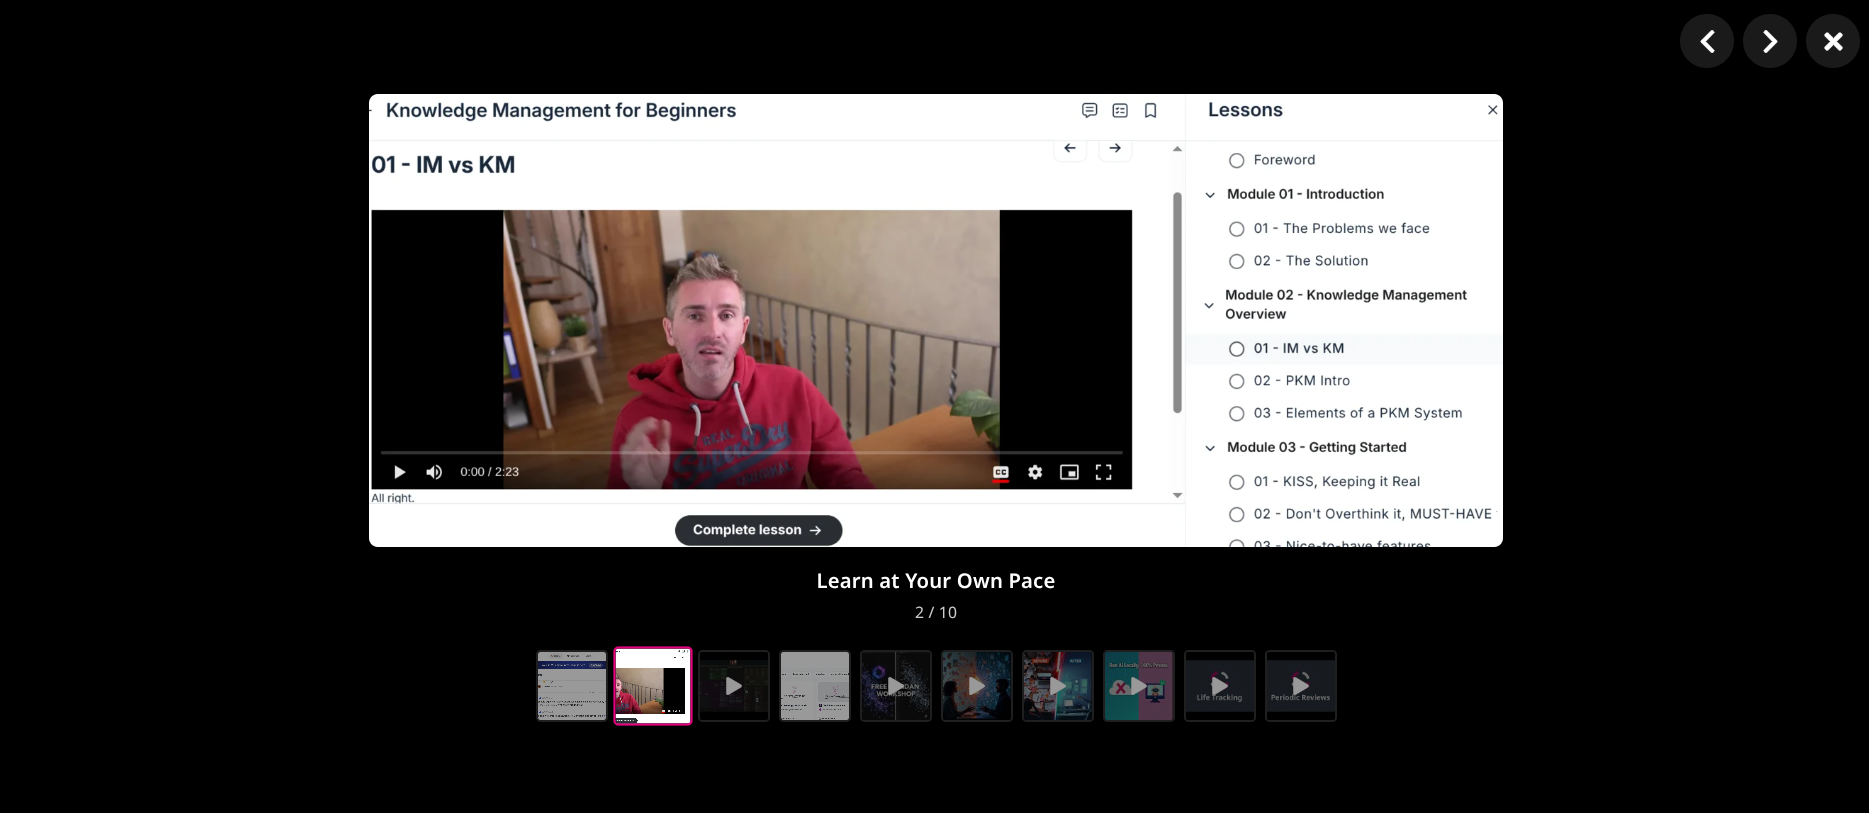Collapse Module 03 - Getting Started section

1210,448
